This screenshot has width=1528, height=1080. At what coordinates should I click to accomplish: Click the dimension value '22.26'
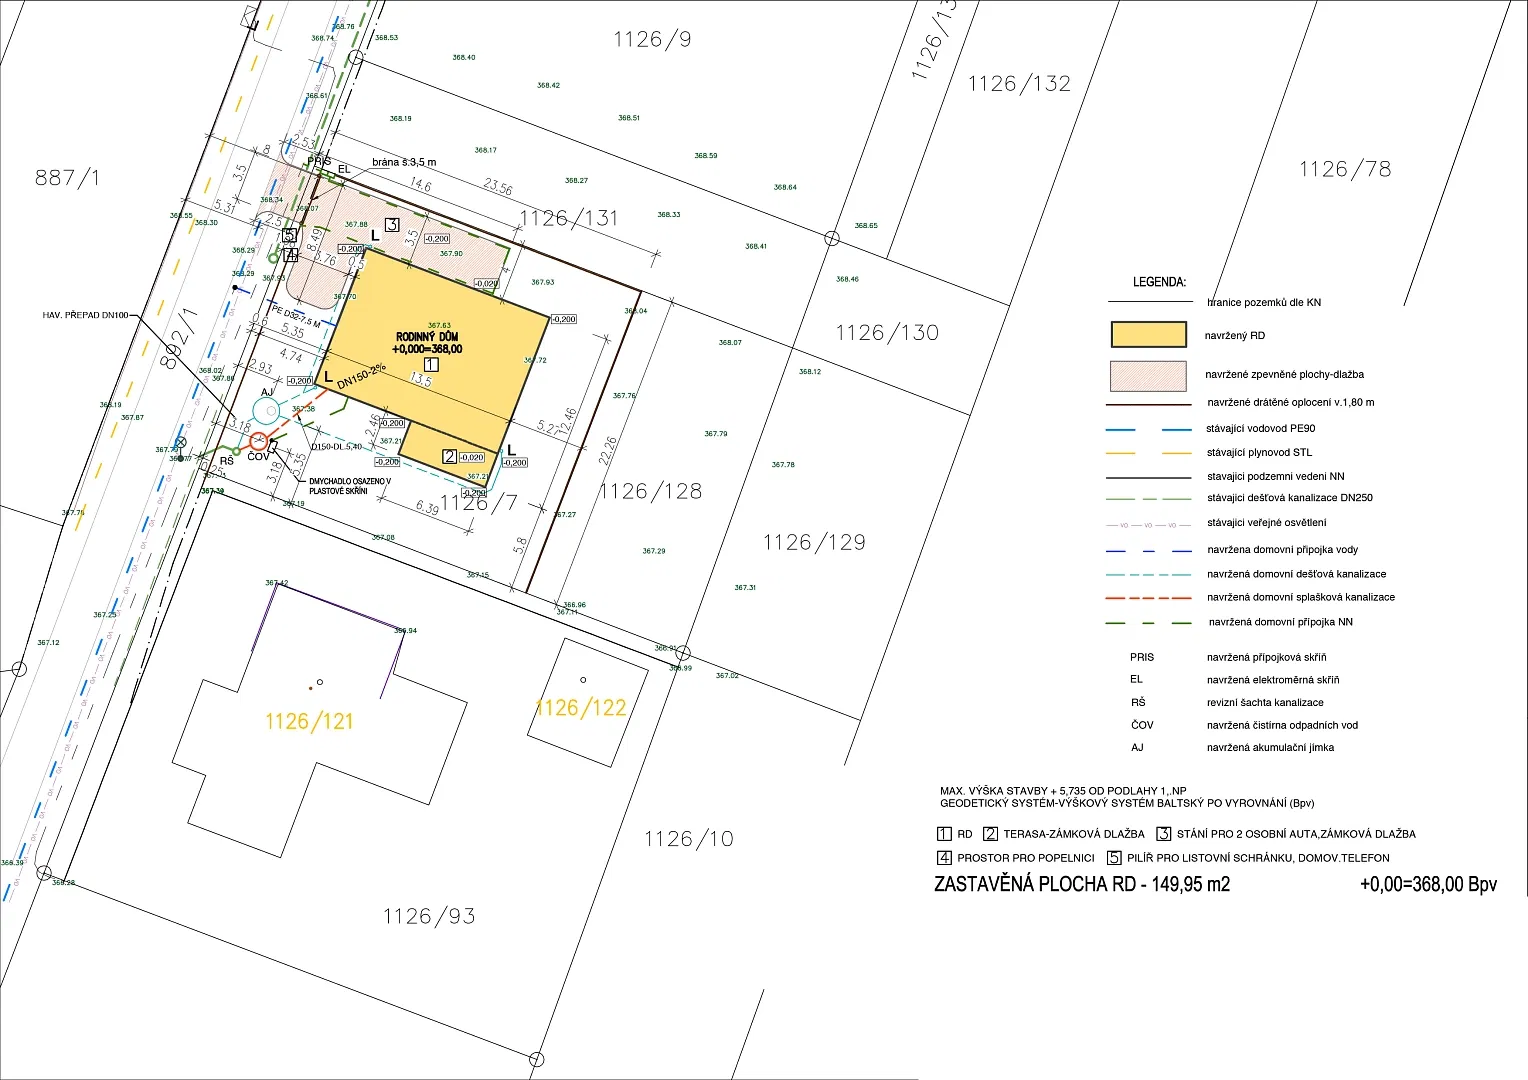coord(609,450)
